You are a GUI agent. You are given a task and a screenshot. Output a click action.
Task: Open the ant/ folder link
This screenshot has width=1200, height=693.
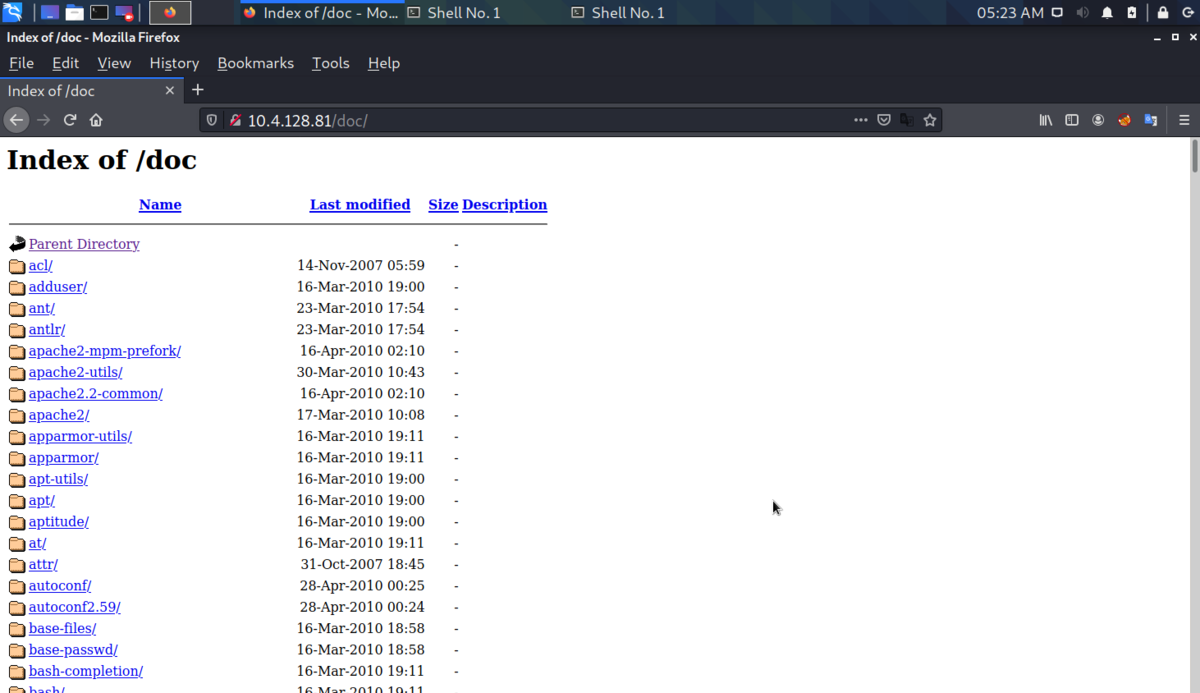click(42, 308)
